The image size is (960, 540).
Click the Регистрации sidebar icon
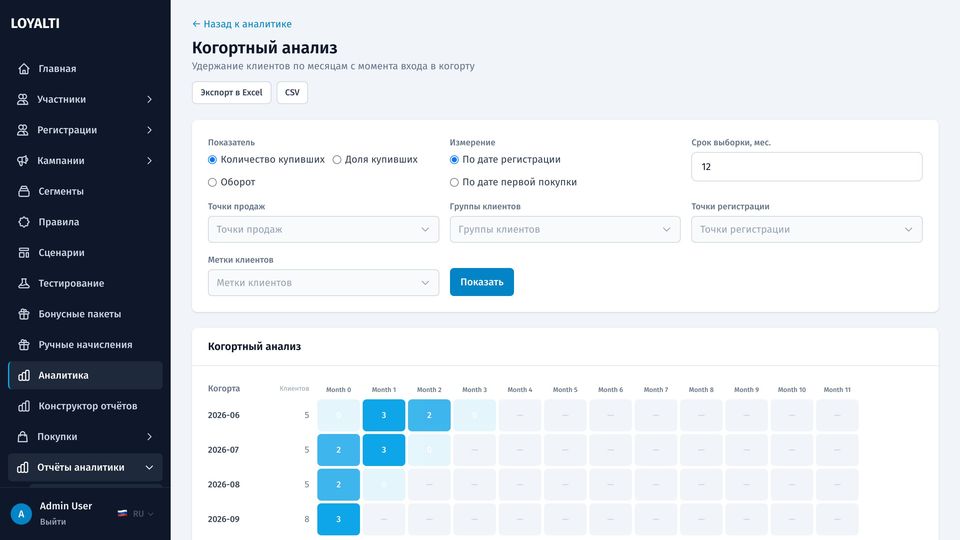click(23, 130)
